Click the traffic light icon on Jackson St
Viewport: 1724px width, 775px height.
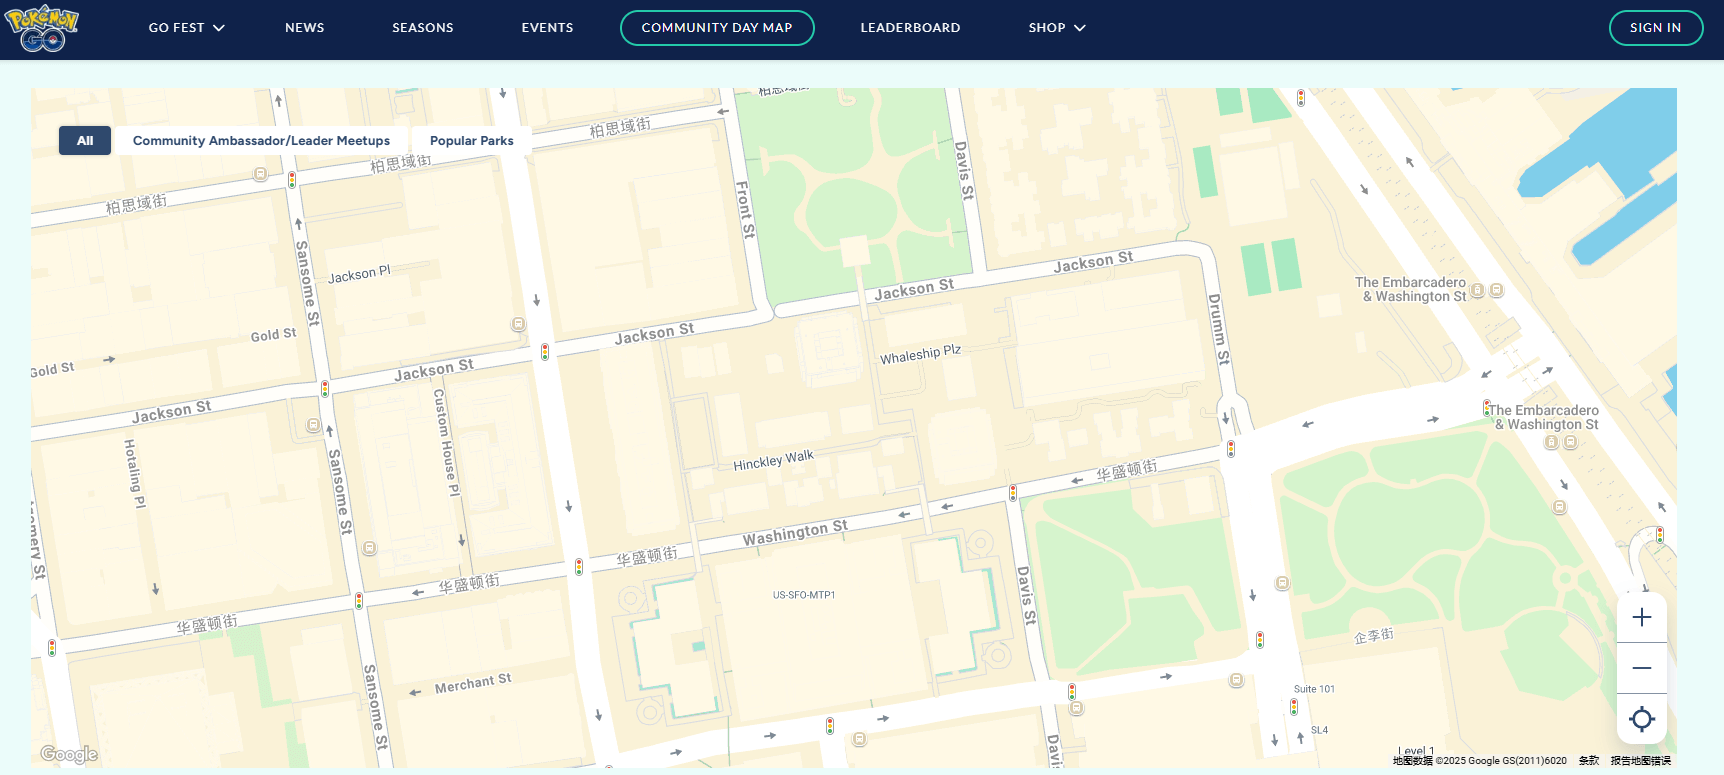point(545,352)
